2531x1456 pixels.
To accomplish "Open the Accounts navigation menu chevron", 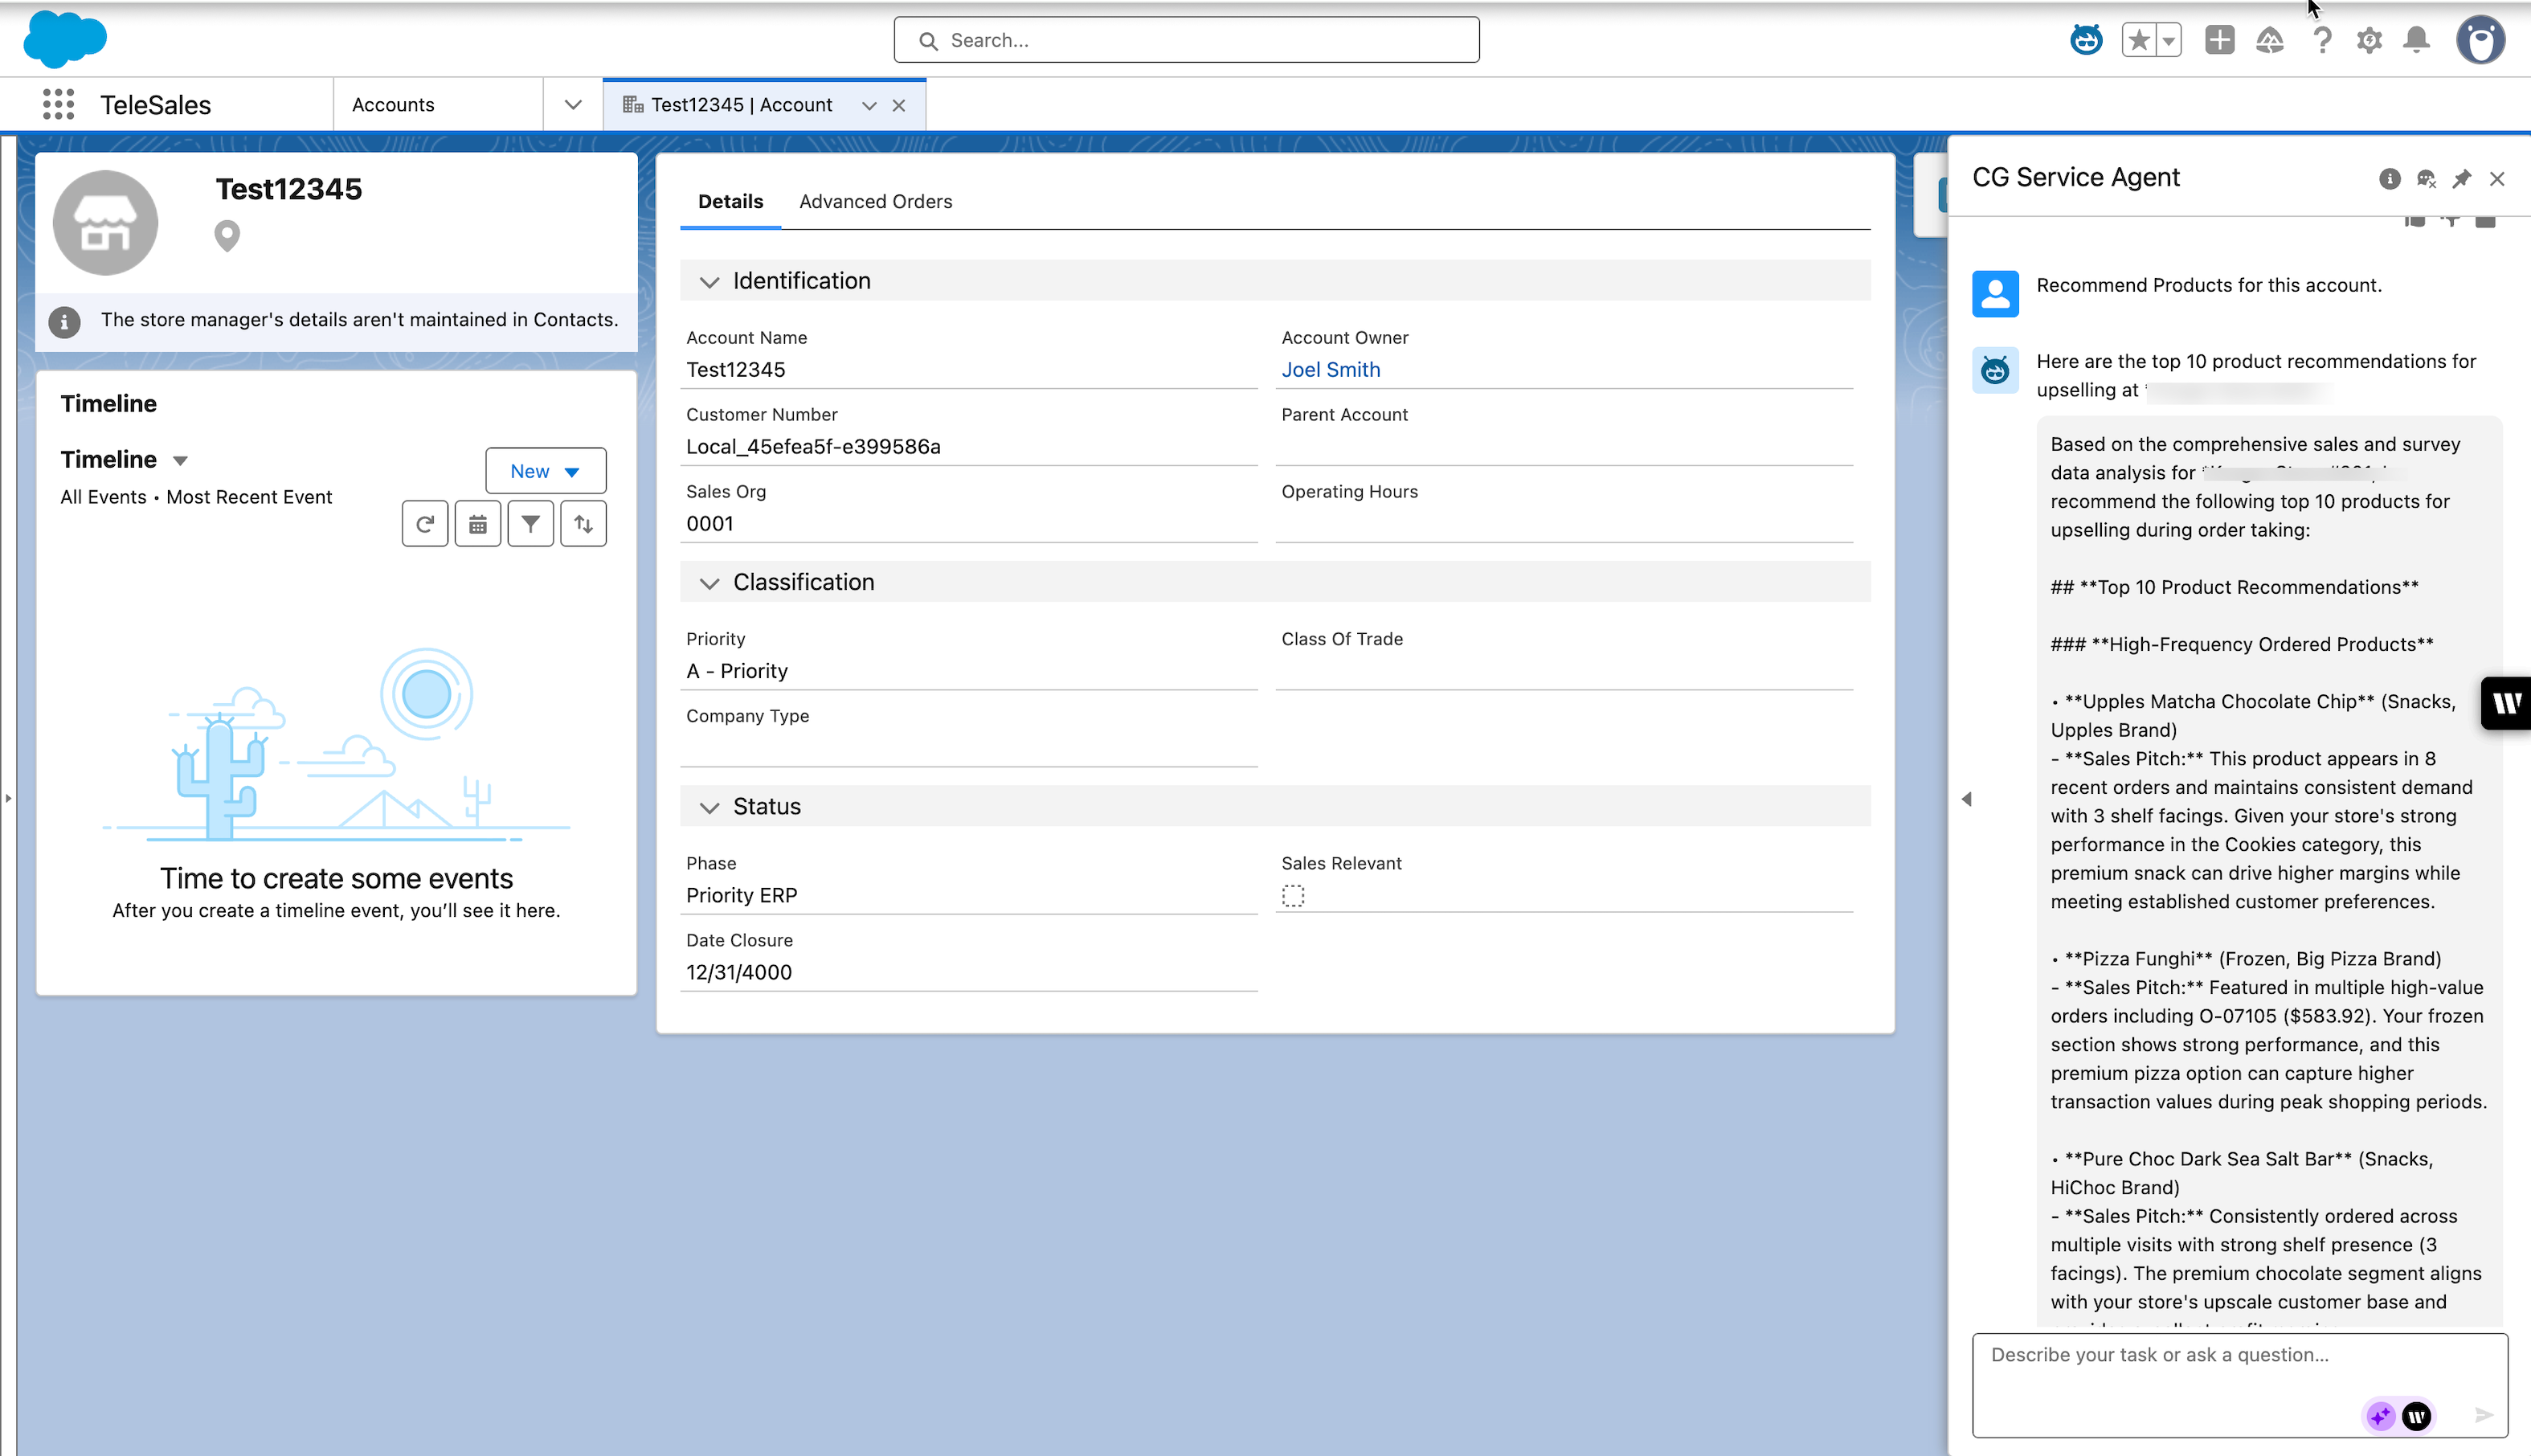I will (x=573, y=104).
